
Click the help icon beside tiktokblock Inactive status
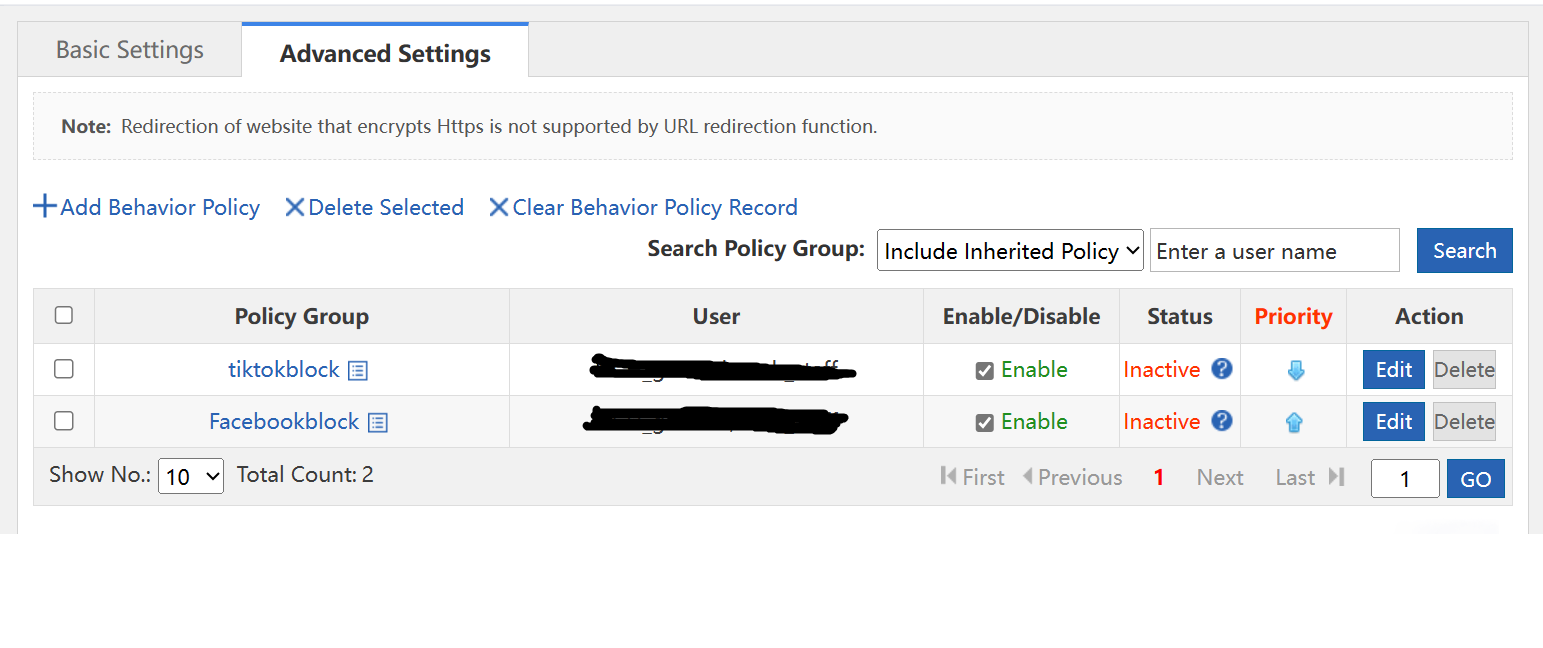(1221, 369)
